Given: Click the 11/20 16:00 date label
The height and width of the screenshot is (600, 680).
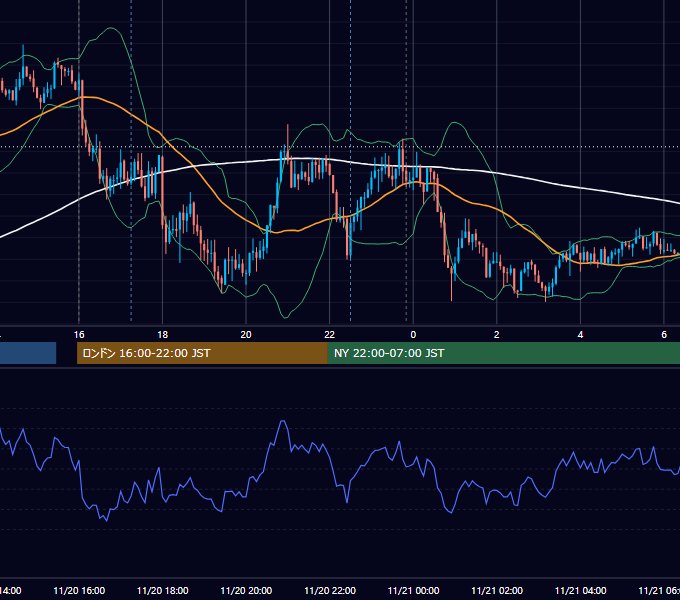Looking at the screenshot, I should pos(79,591).
